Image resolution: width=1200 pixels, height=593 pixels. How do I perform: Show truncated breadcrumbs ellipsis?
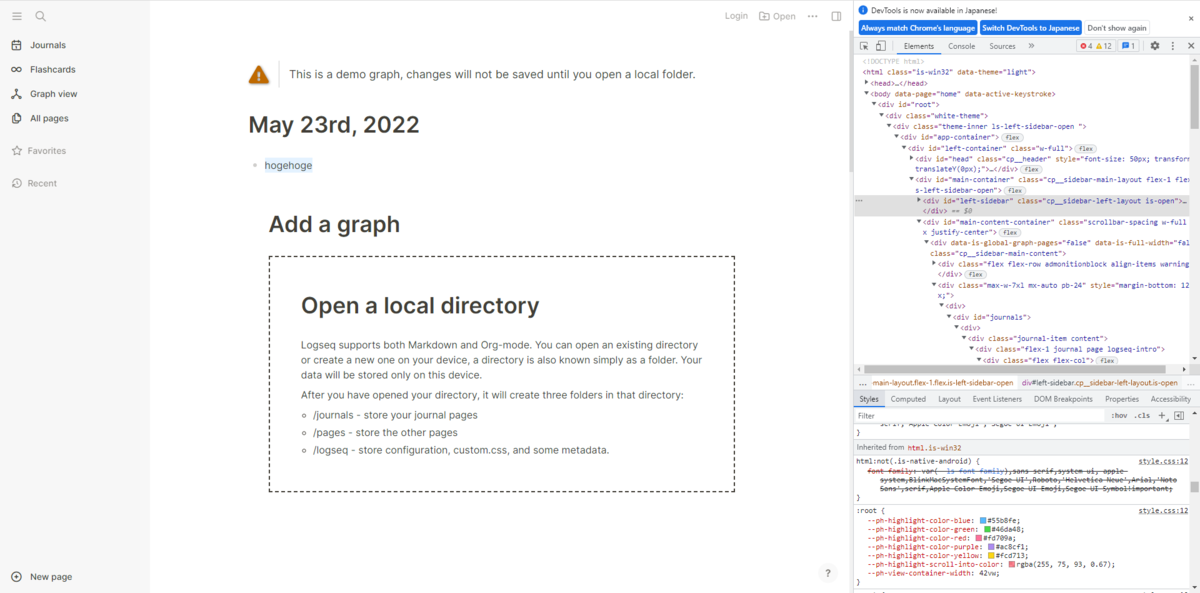(x=862, y=383)
